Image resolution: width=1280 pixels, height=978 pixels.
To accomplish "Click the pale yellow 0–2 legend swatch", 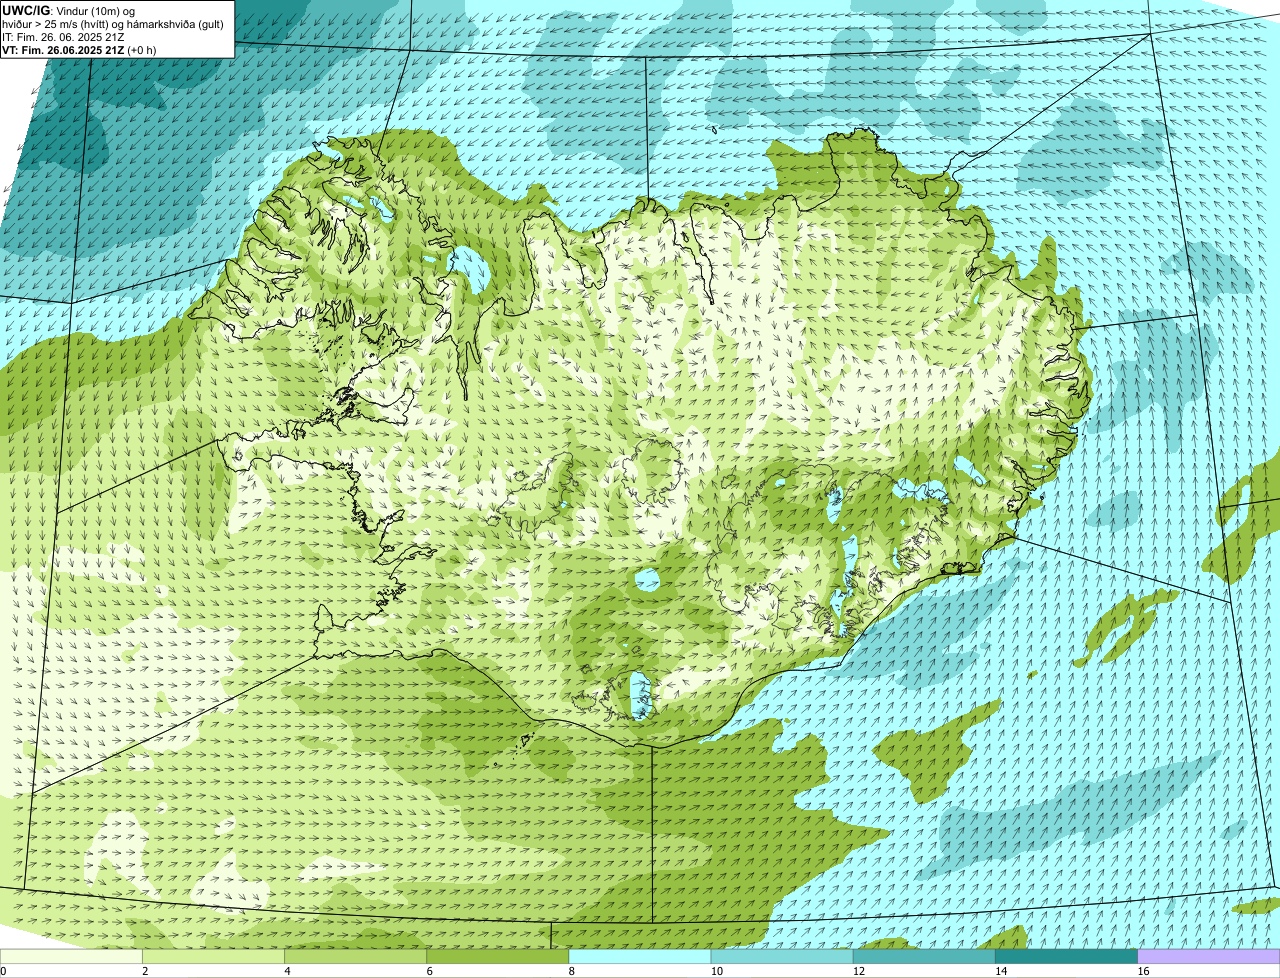I will pyautogui.click(x=71, y=957).
